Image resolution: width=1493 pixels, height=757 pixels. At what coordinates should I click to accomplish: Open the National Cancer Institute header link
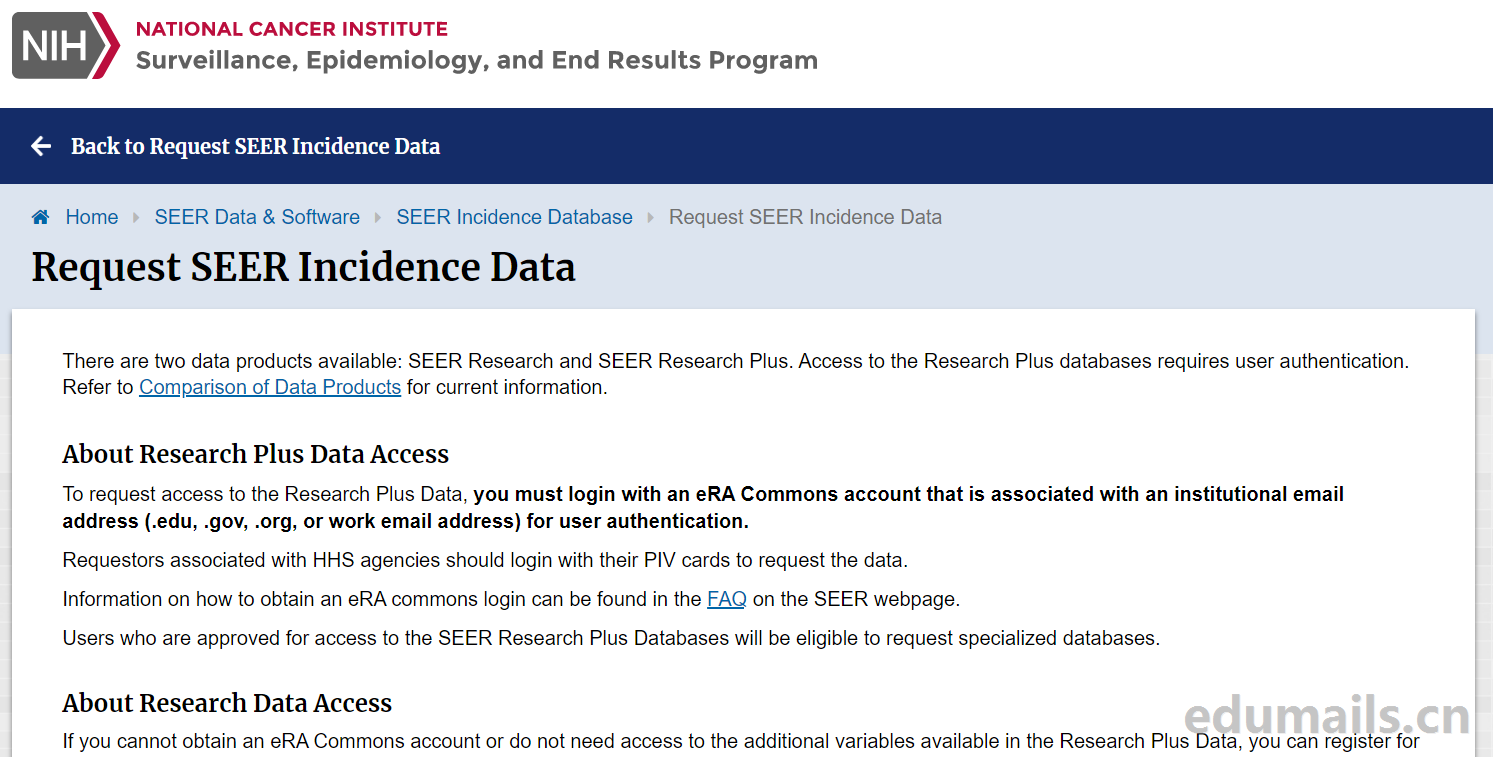pyautogui.click(x=291, y=29)
